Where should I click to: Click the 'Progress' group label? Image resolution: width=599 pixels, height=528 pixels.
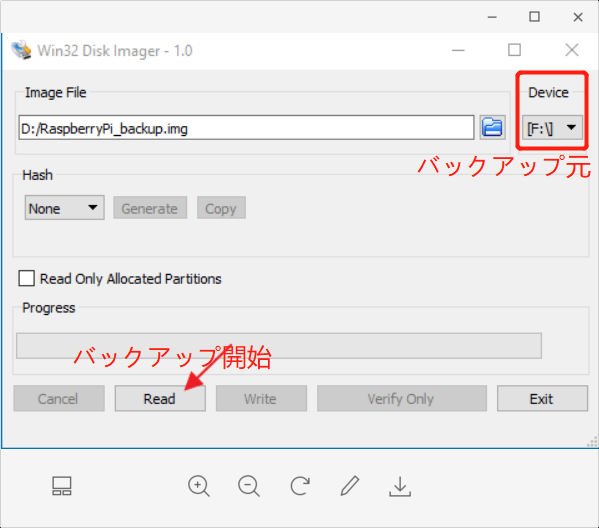coord(49,308)
